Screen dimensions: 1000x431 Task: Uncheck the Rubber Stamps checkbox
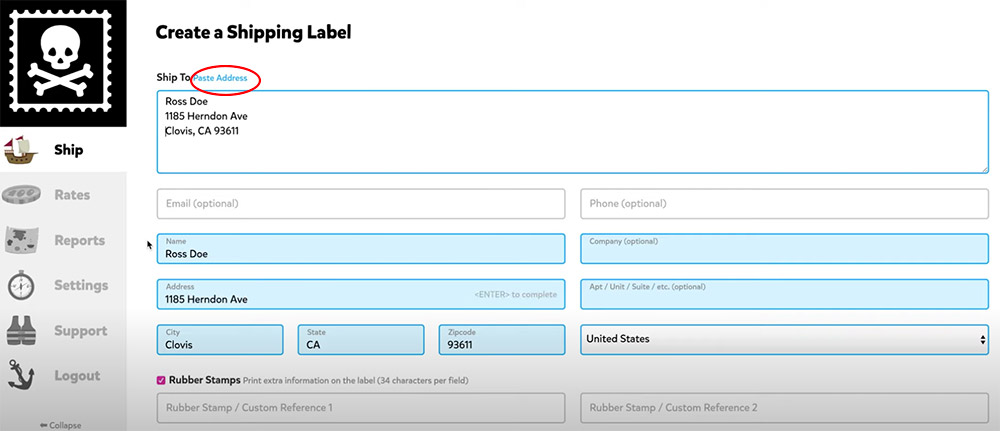point(161,380)
